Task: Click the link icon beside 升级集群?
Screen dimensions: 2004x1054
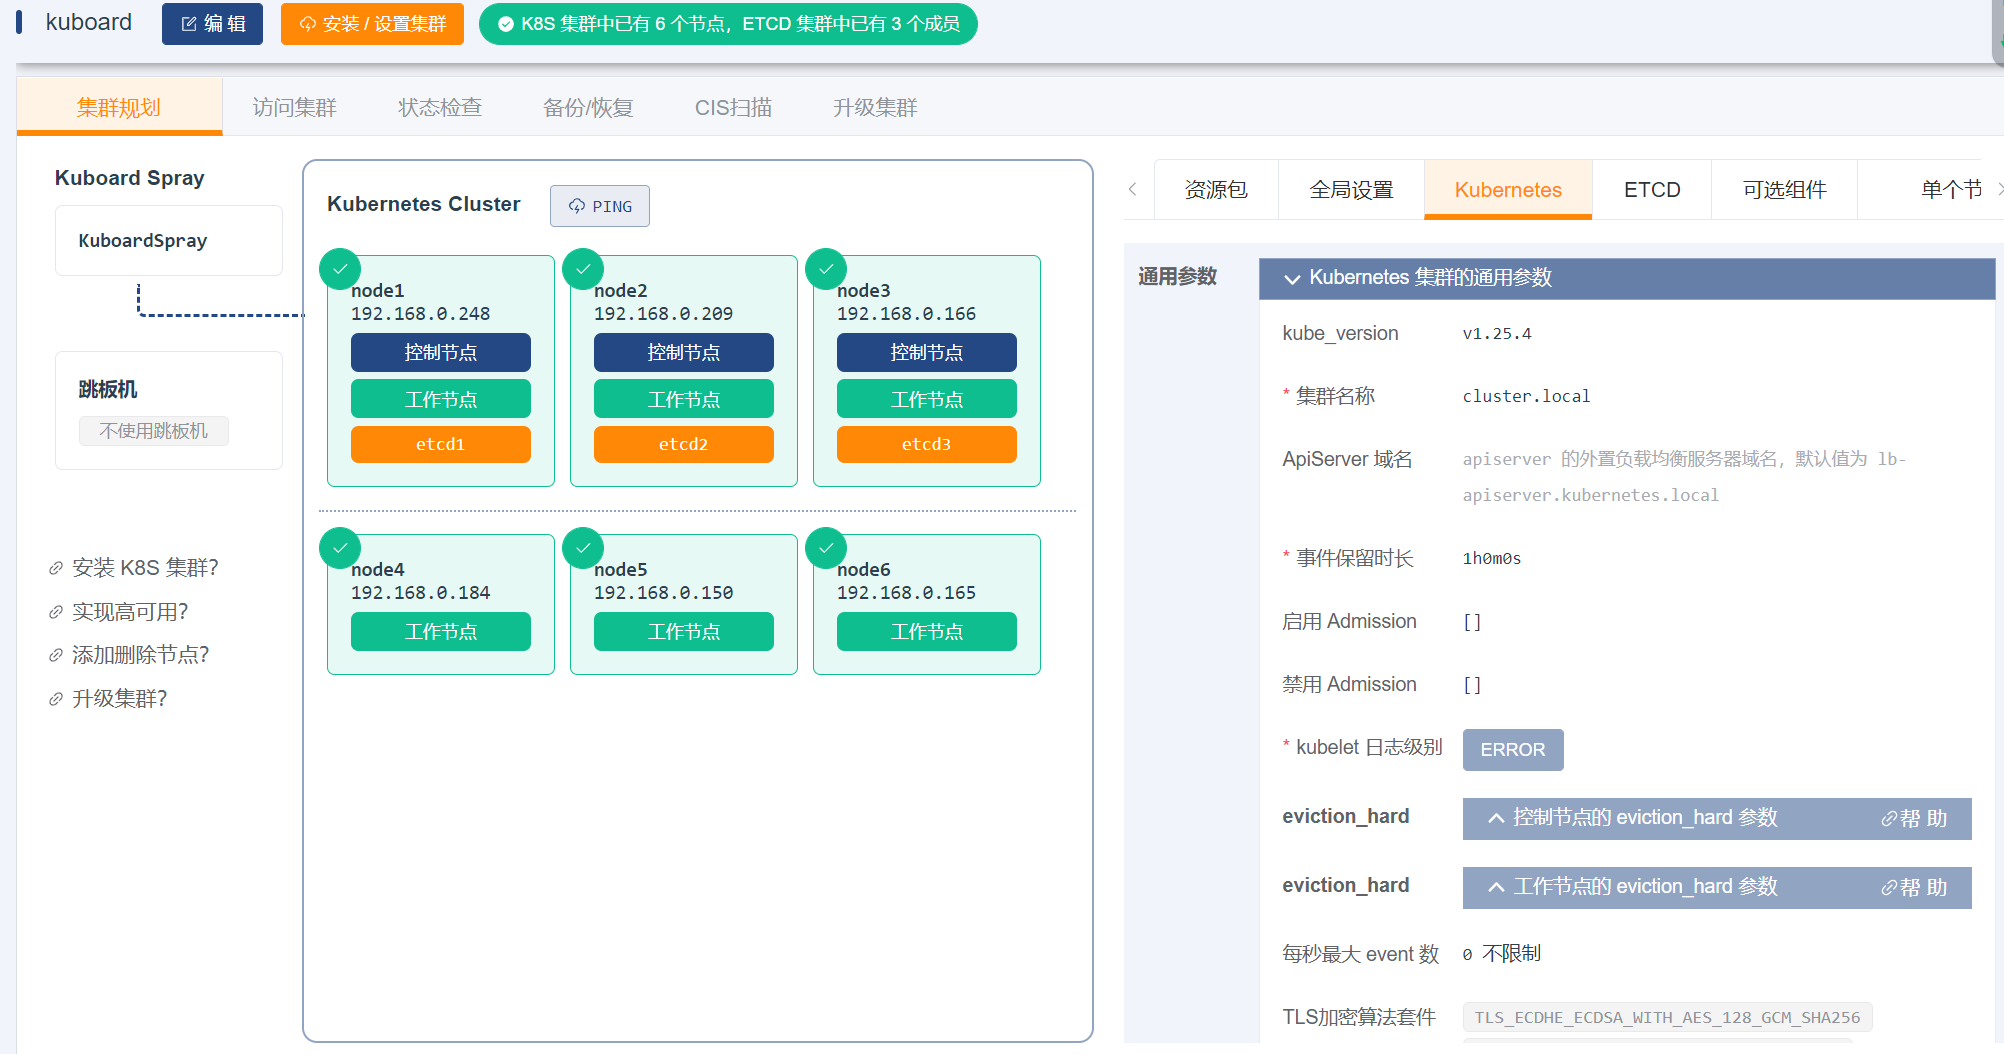Action: tap(56, 700)
